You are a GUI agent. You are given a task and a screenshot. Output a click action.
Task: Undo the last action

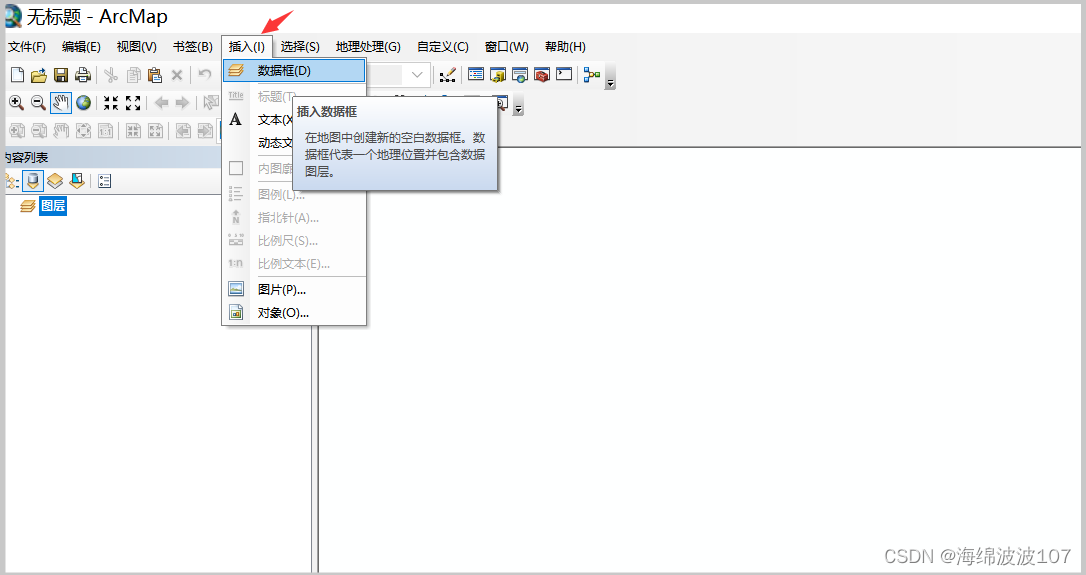(x=204, y=74)
